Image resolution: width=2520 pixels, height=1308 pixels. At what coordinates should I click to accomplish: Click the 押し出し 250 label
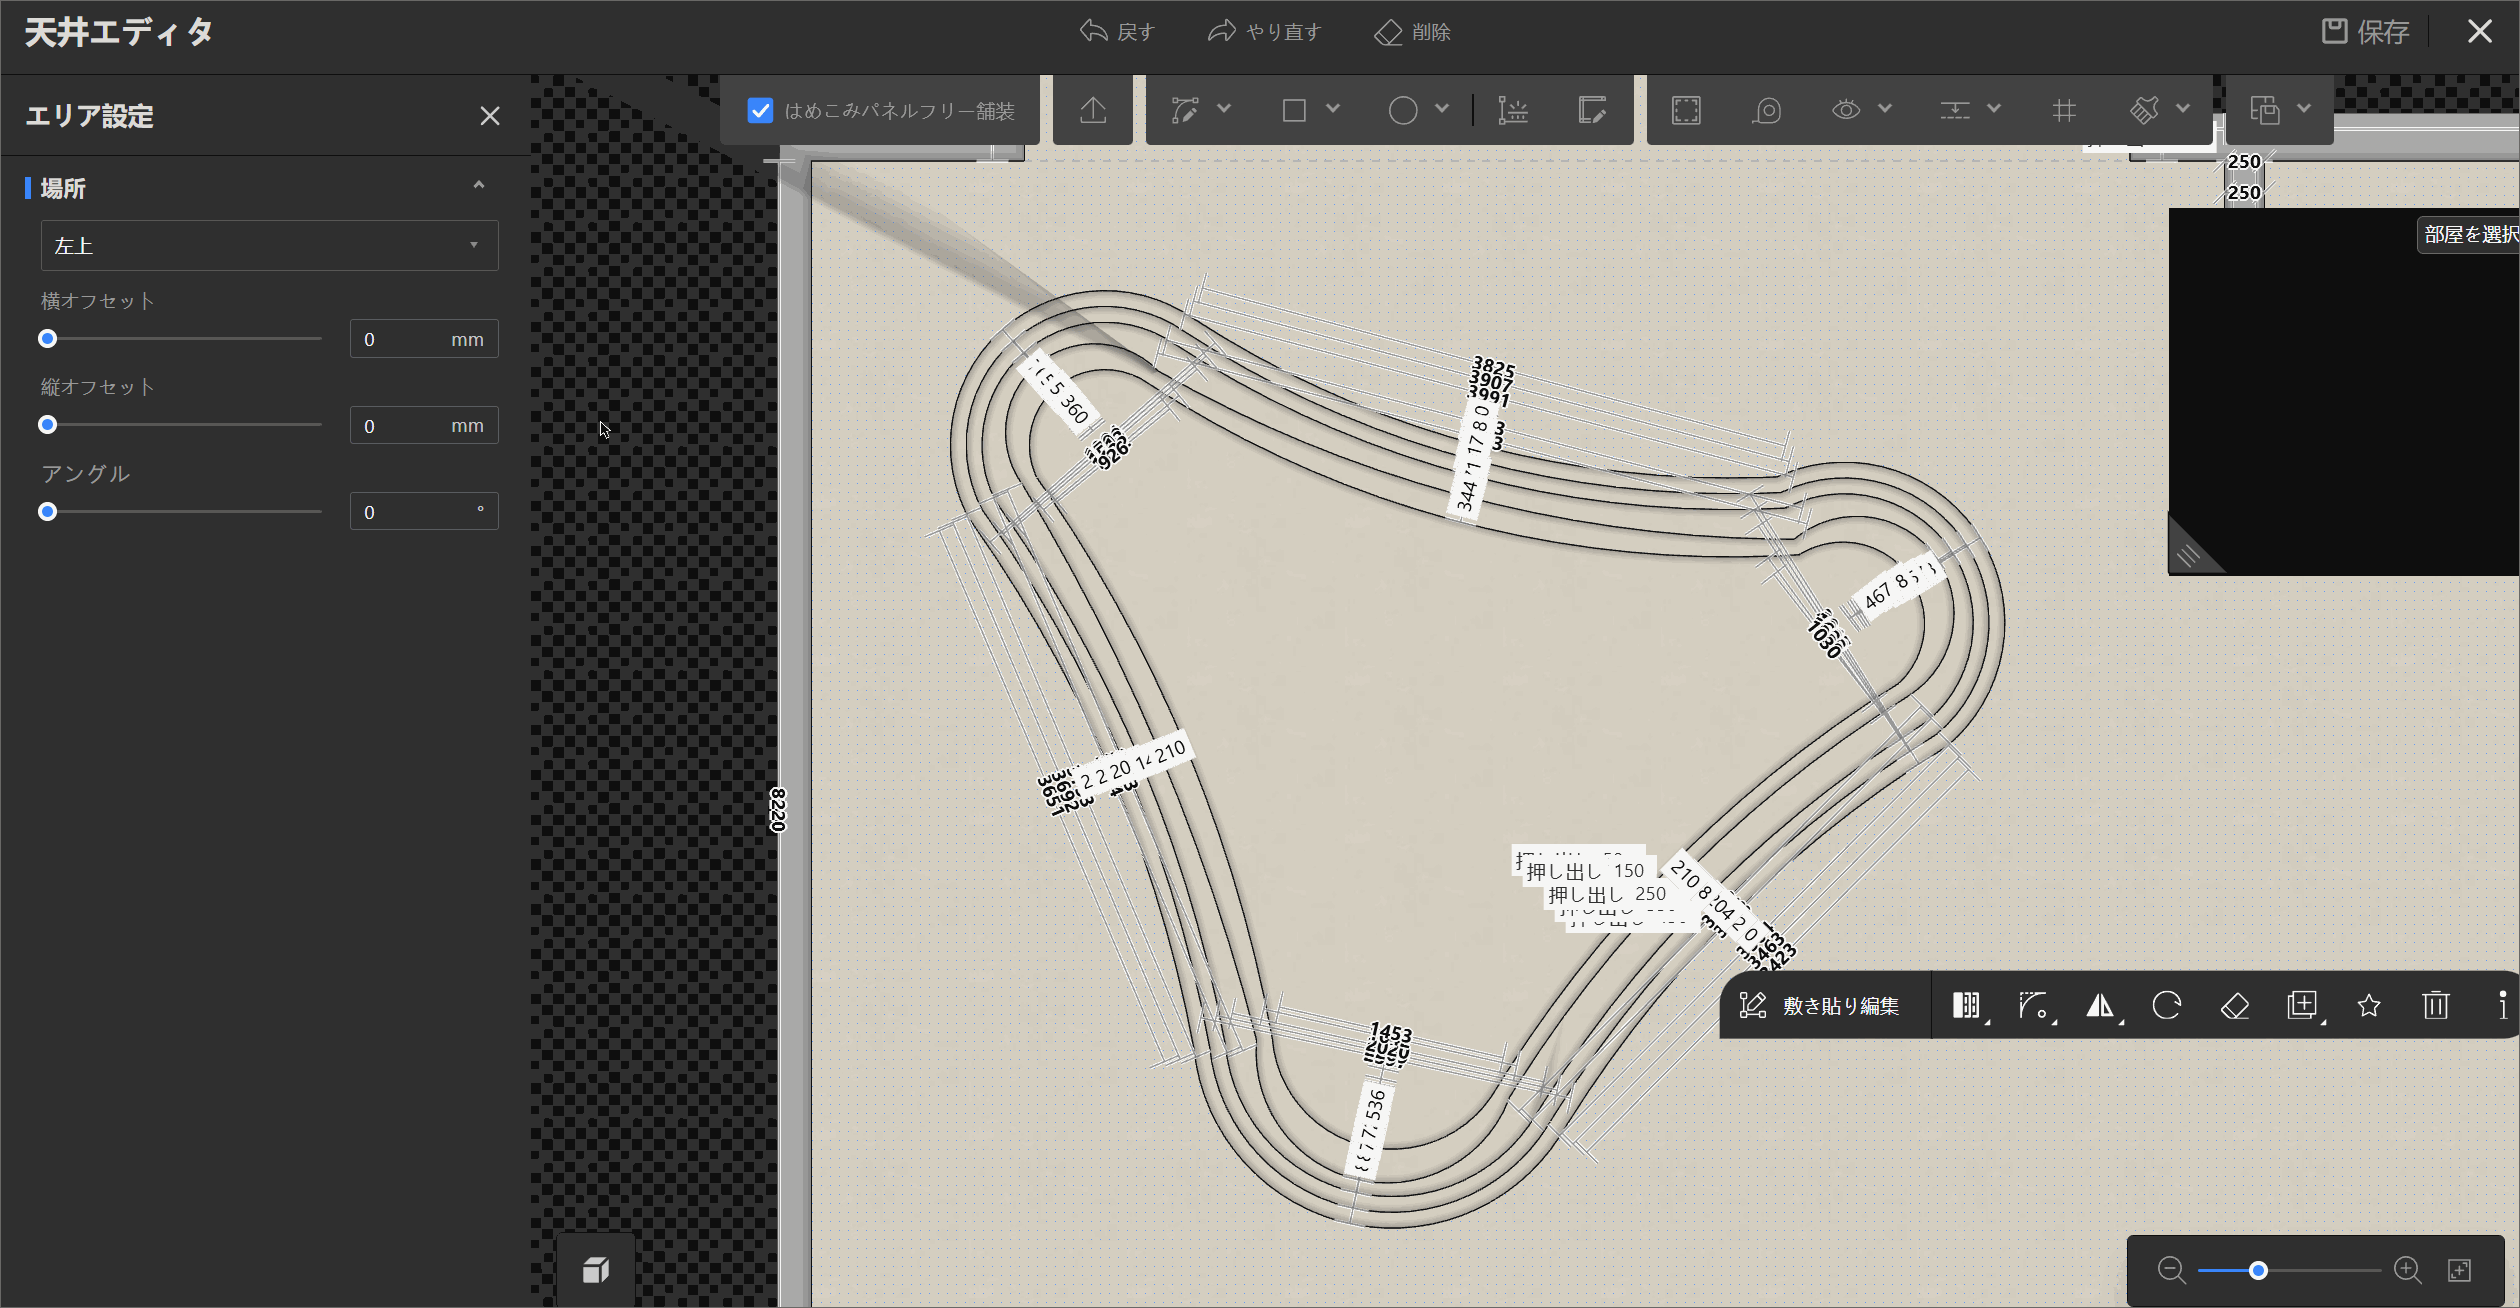tap(1607, 894)
